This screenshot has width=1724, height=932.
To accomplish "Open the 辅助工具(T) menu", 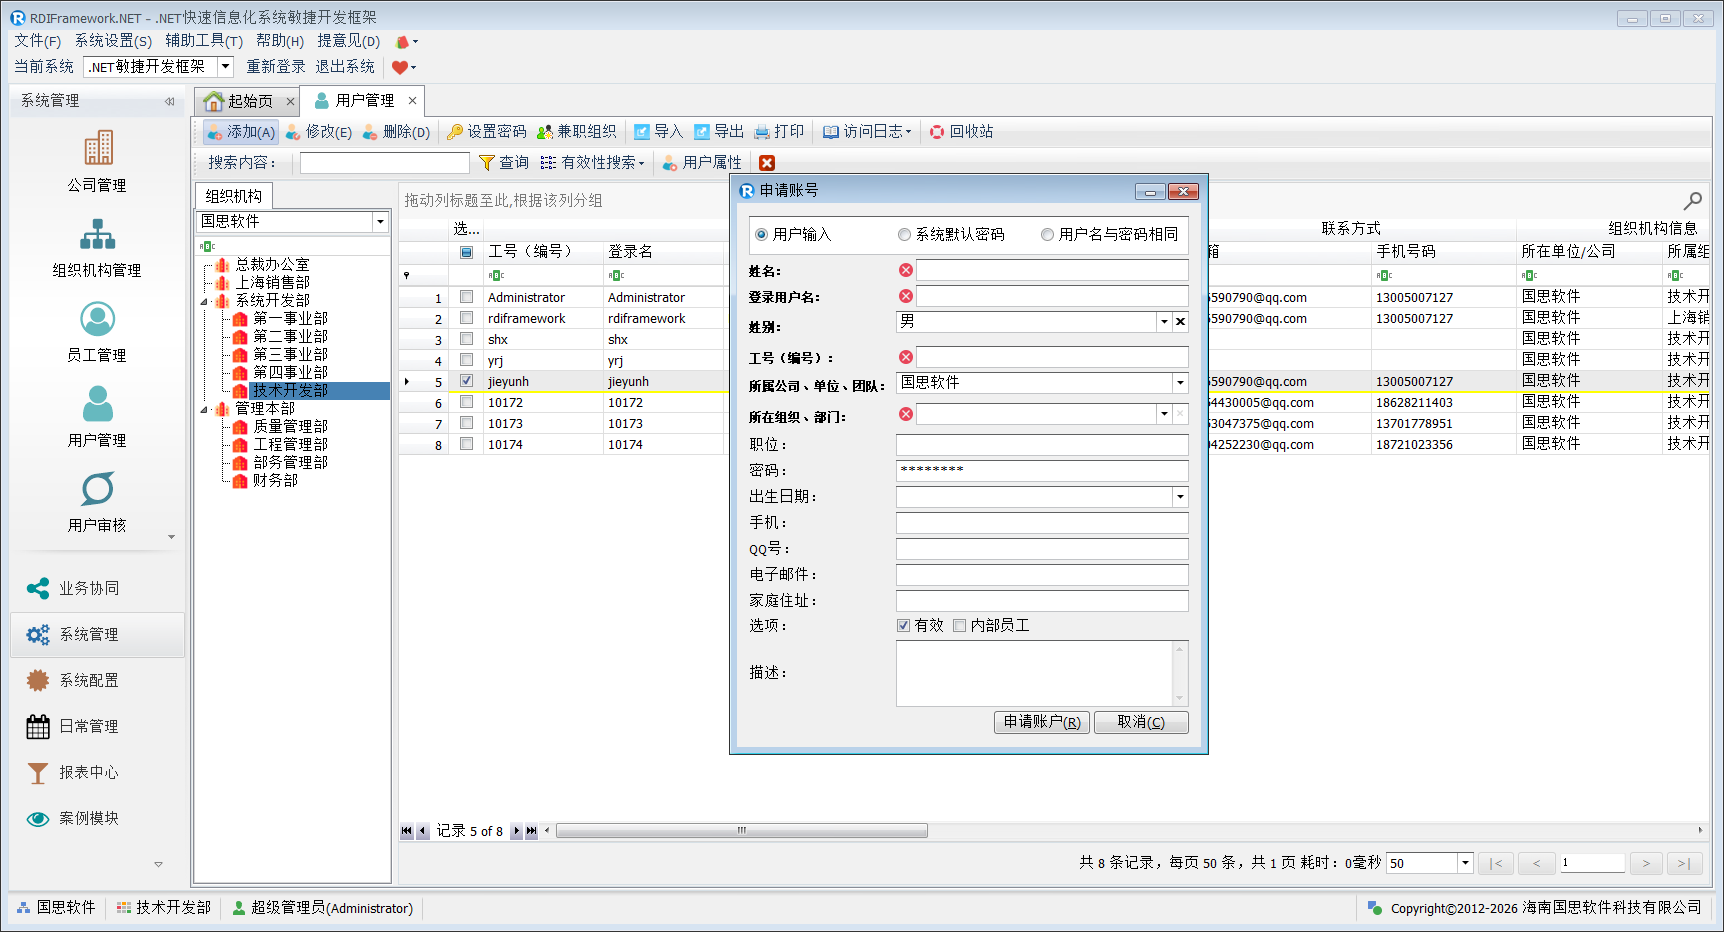I will pos(204,41).
